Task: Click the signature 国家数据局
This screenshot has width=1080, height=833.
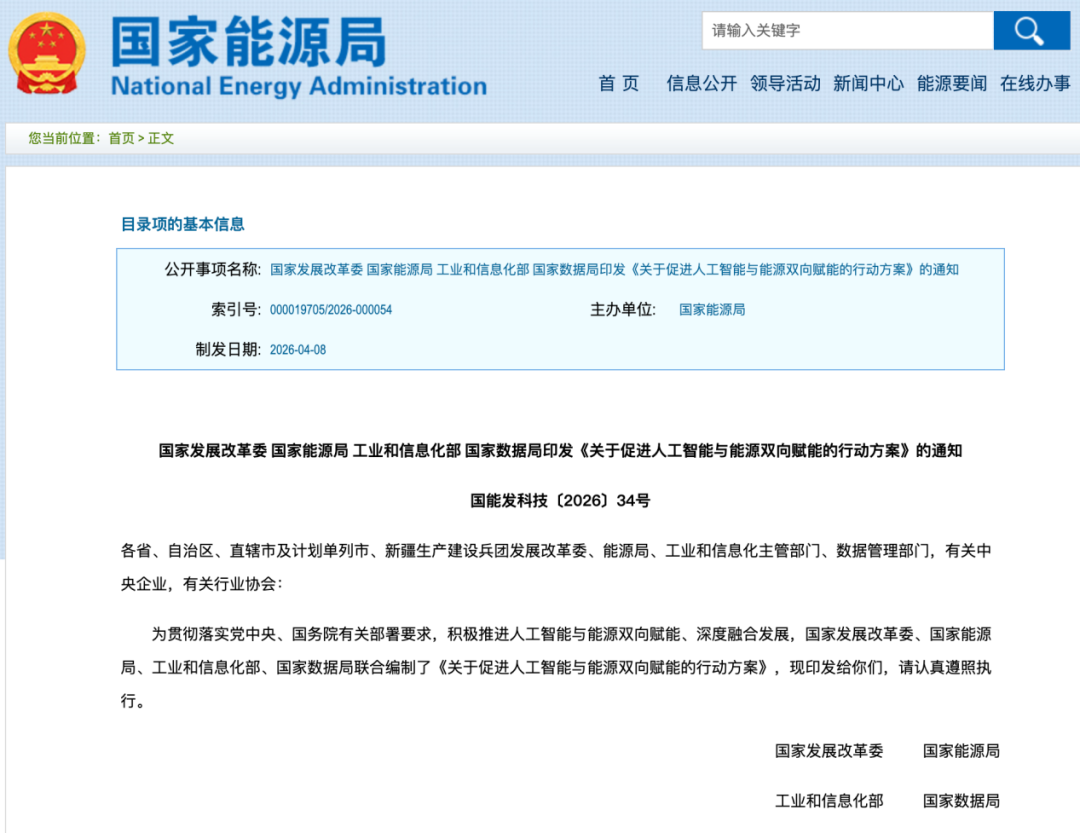Action: pyautogui.click(x=961, y=801)
